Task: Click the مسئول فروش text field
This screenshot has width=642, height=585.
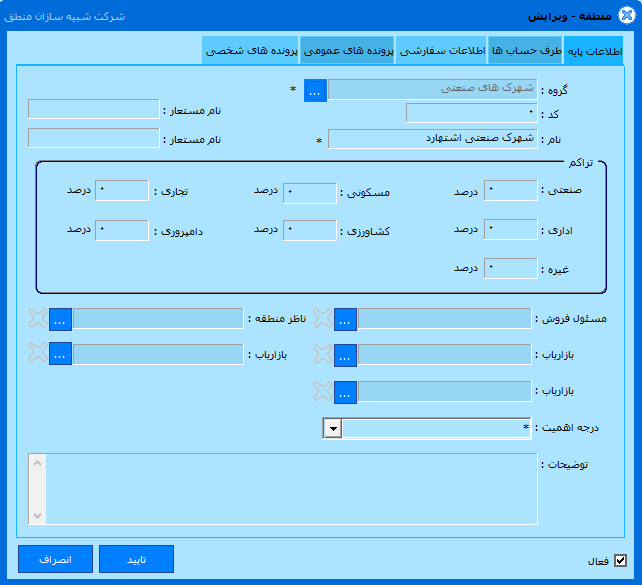Action: (444, 319)
